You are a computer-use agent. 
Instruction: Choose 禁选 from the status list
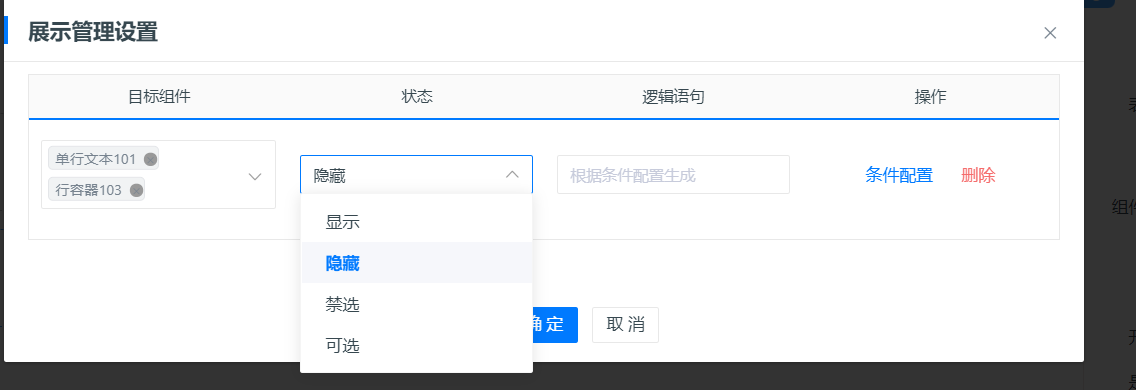point(417,305)
